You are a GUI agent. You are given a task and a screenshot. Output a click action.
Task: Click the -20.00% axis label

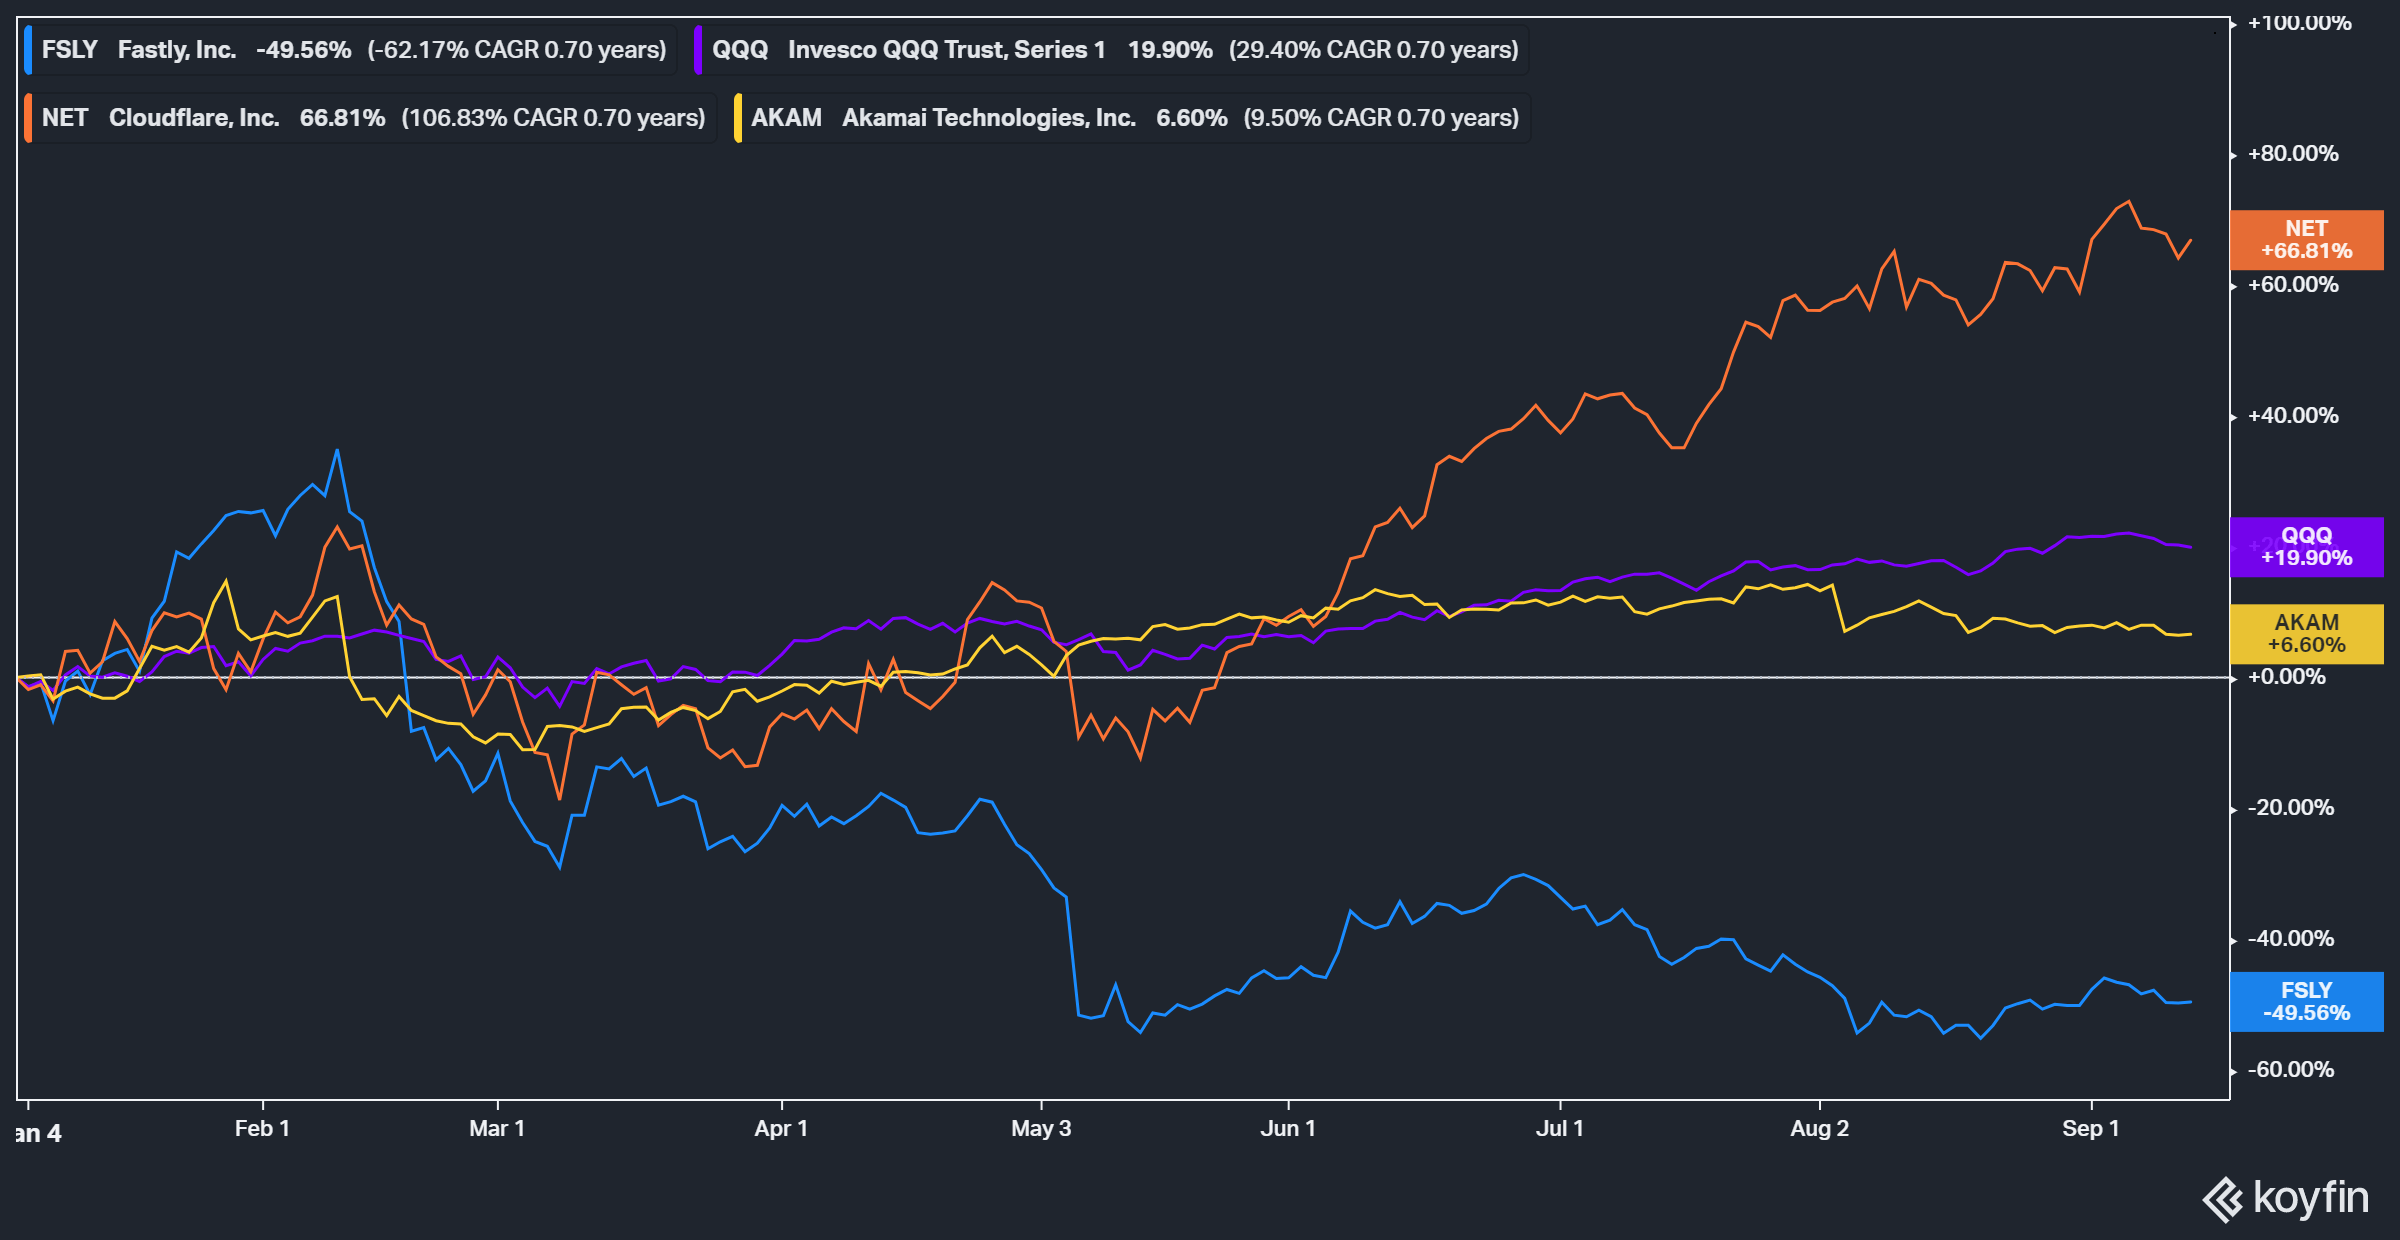[2291, 808]
